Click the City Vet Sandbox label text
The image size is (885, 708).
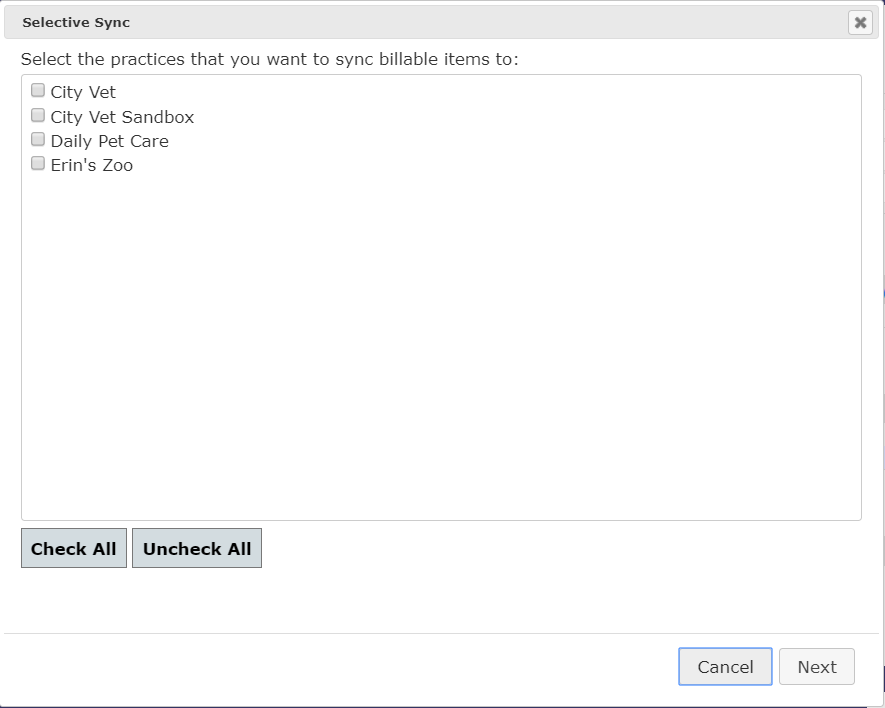[122, 117]
